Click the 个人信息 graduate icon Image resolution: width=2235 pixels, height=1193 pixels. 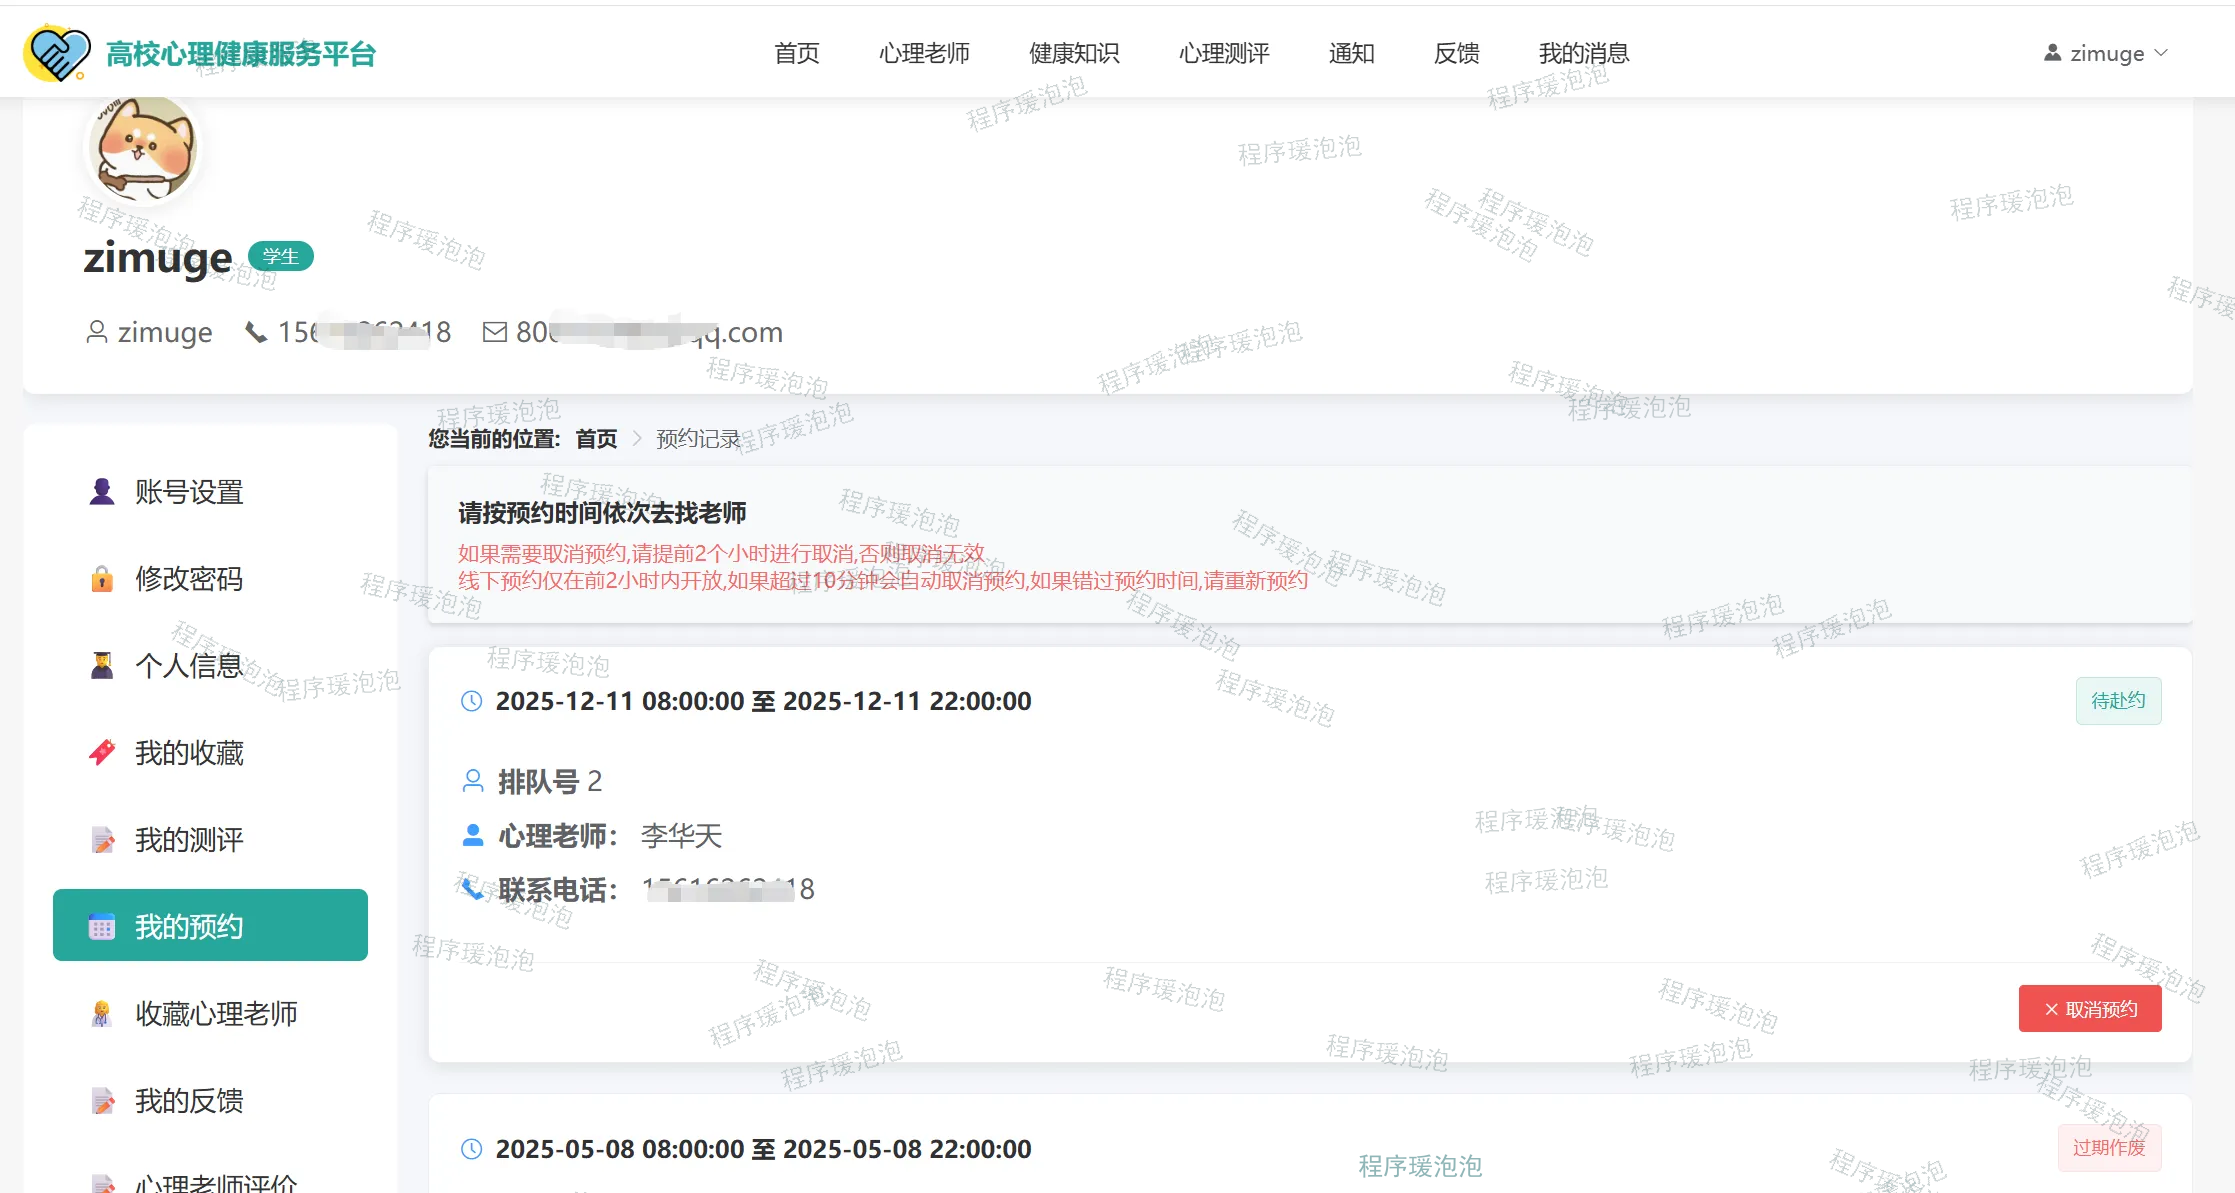101,666
